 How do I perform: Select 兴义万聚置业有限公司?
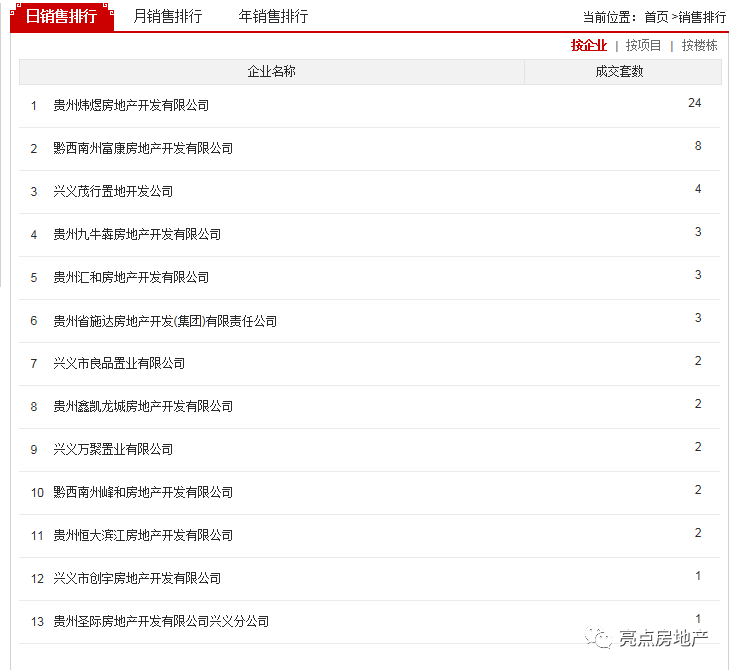coord(113,449)
